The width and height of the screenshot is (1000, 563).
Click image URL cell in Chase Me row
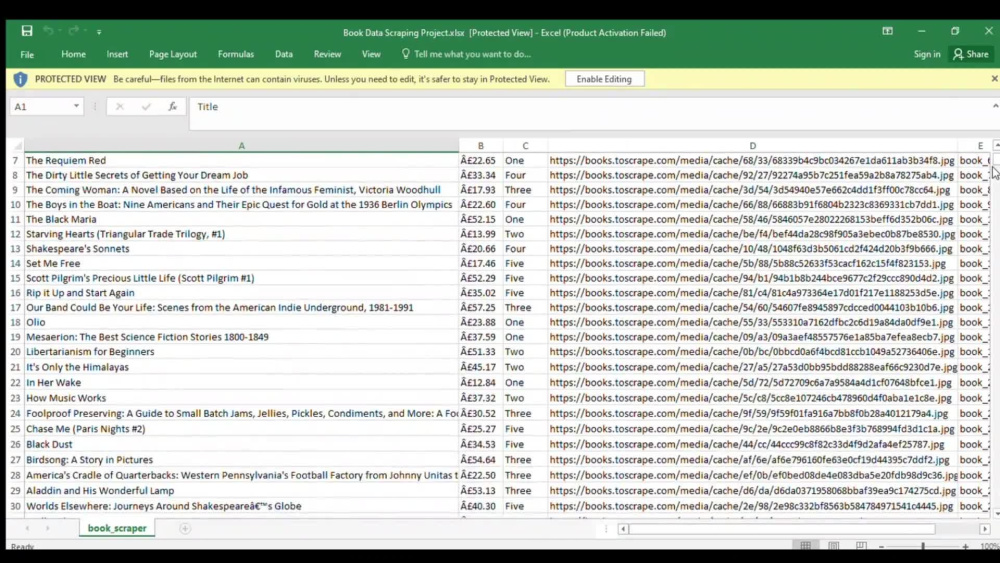point(753,428)
